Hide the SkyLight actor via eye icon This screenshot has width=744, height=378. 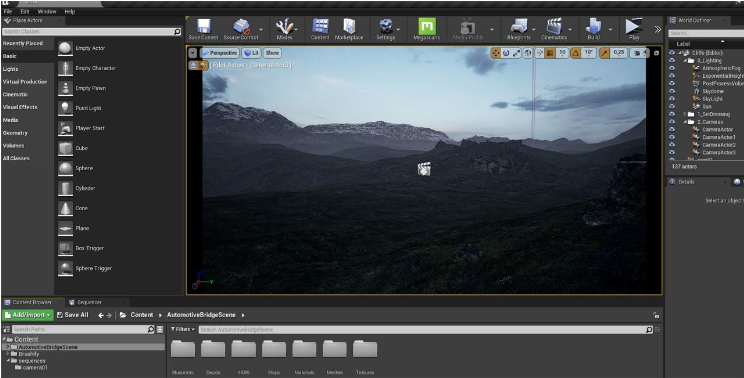[x=672, y=99]
